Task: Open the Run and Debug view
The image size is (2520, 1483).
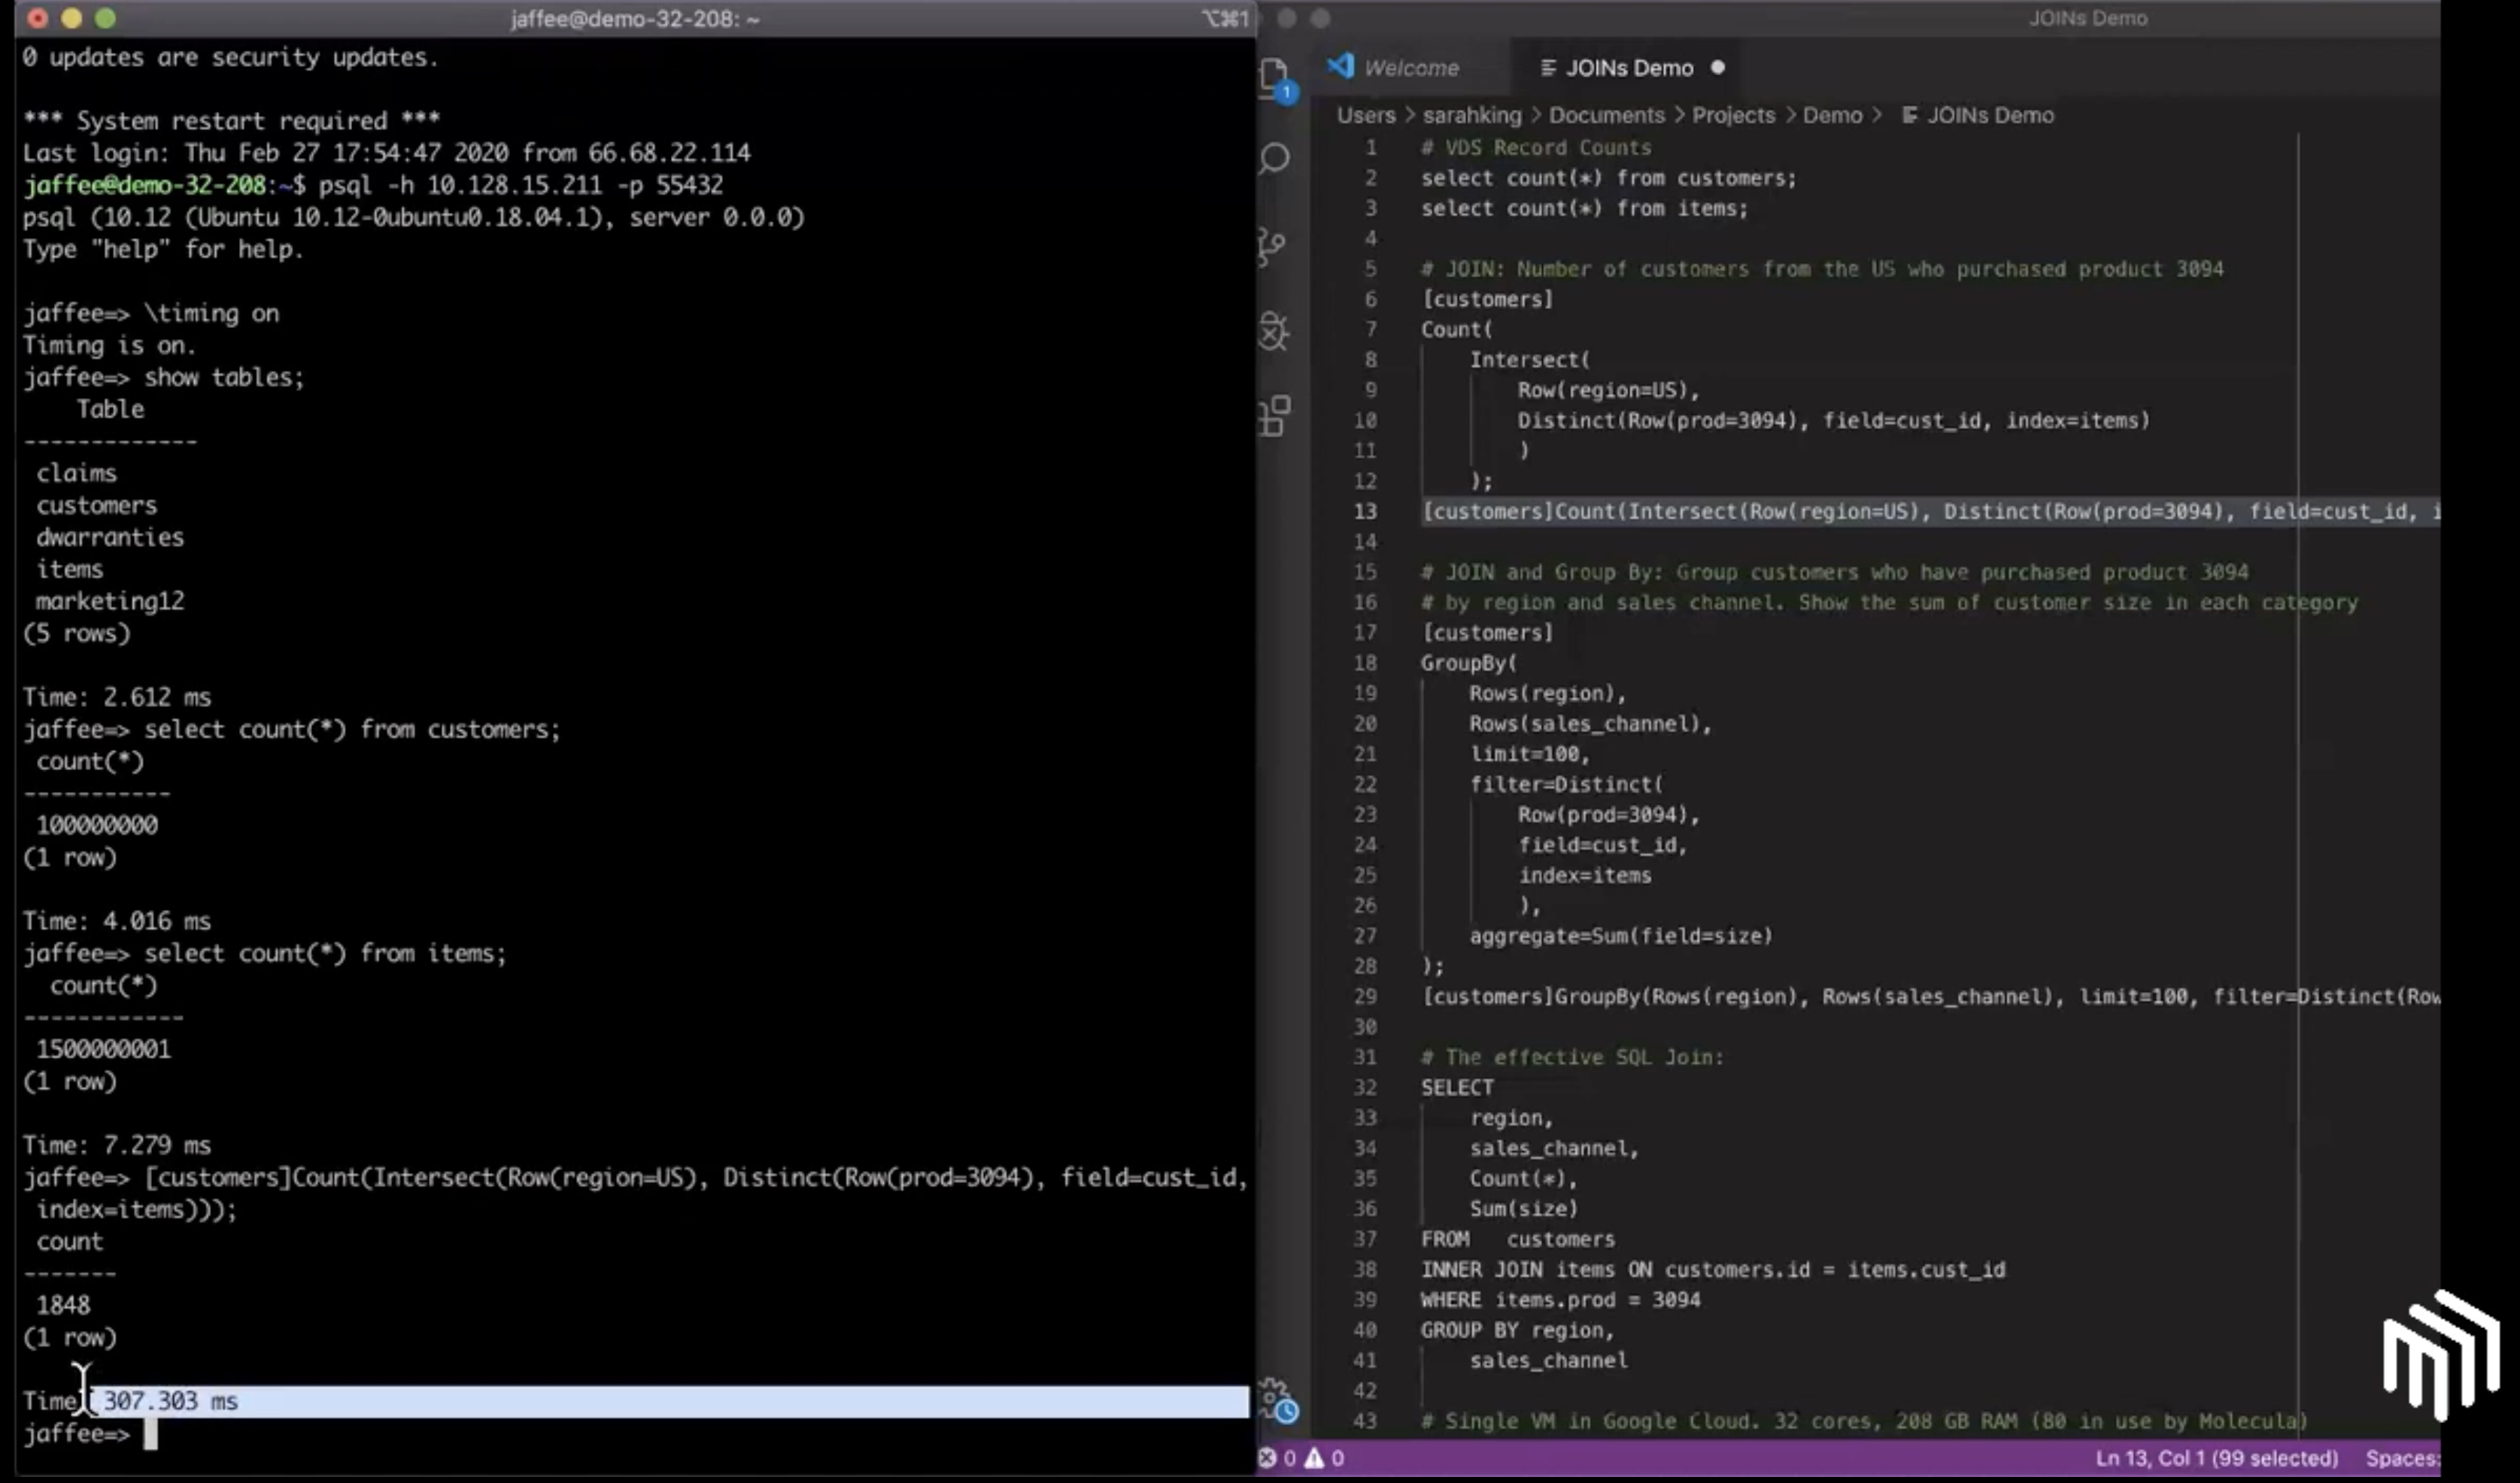Action: [x=1274, y=331]
